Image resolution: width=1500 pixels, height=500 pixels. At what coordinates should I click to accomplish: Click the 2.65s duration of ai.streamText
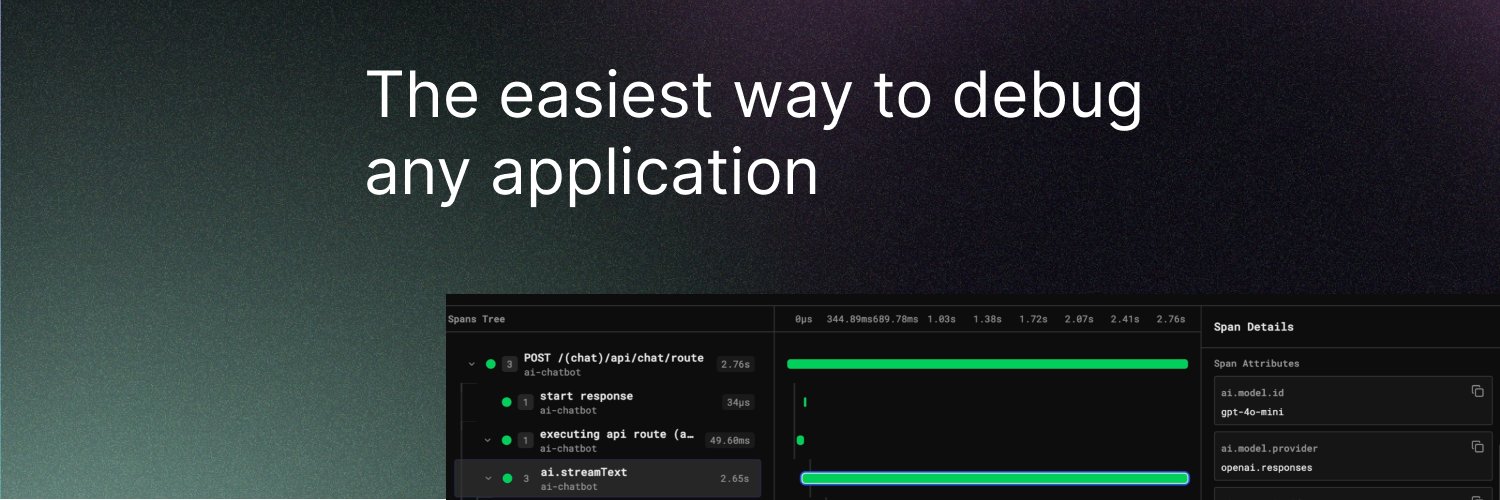coord(735,479)
